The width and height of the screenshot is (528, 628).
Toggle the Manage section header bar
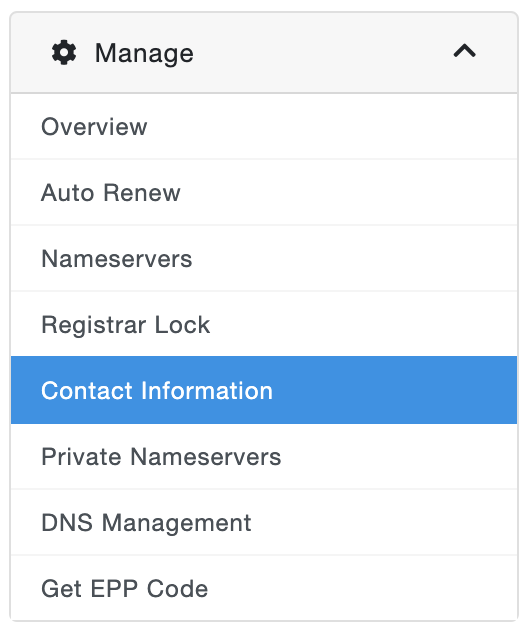[264, 53]
